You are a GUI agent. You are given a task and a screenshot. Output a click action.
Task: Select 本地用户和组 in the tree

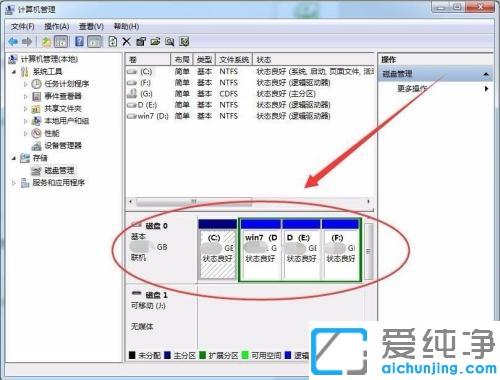[67, 121]
